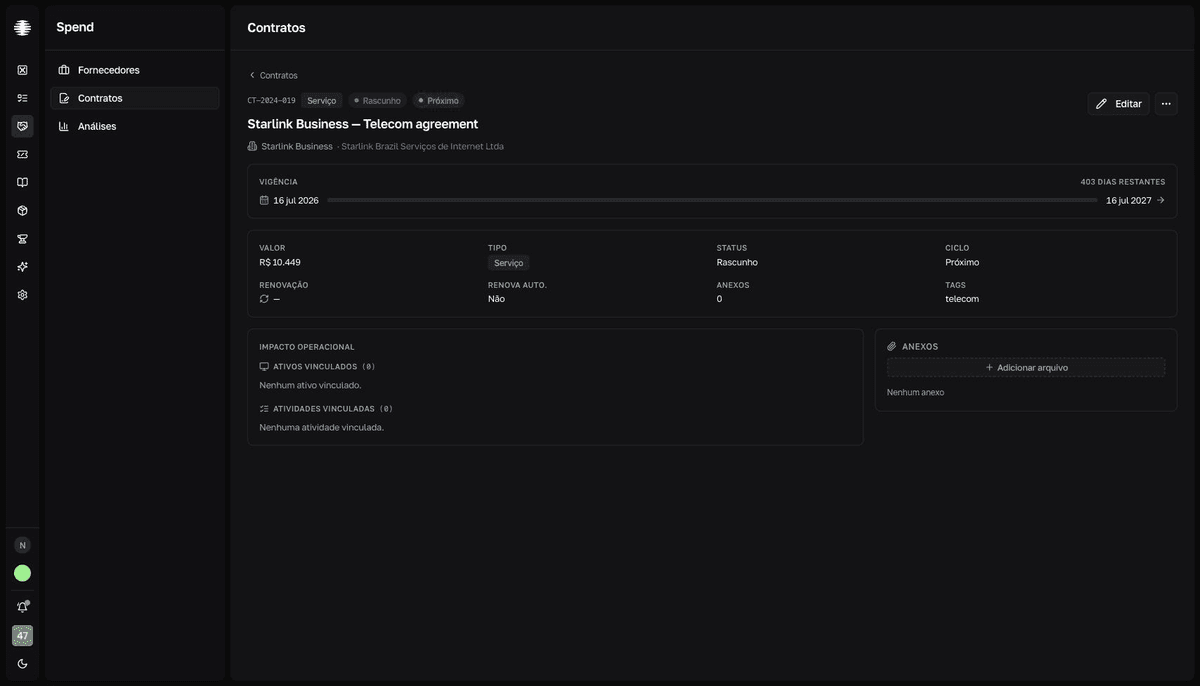1200x686 pixels.
Task: Select the handshake Spend icon in left rail
Action: tap(22, 126)
